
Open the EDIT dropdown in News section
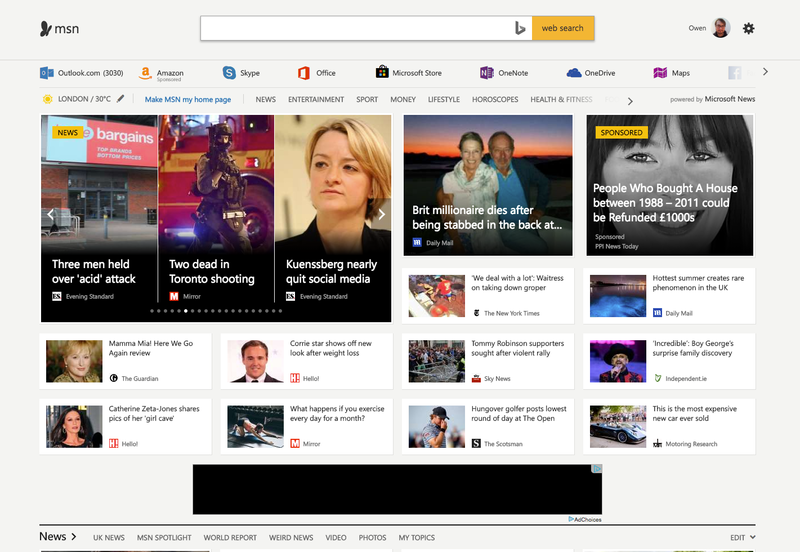click(743, 537)
